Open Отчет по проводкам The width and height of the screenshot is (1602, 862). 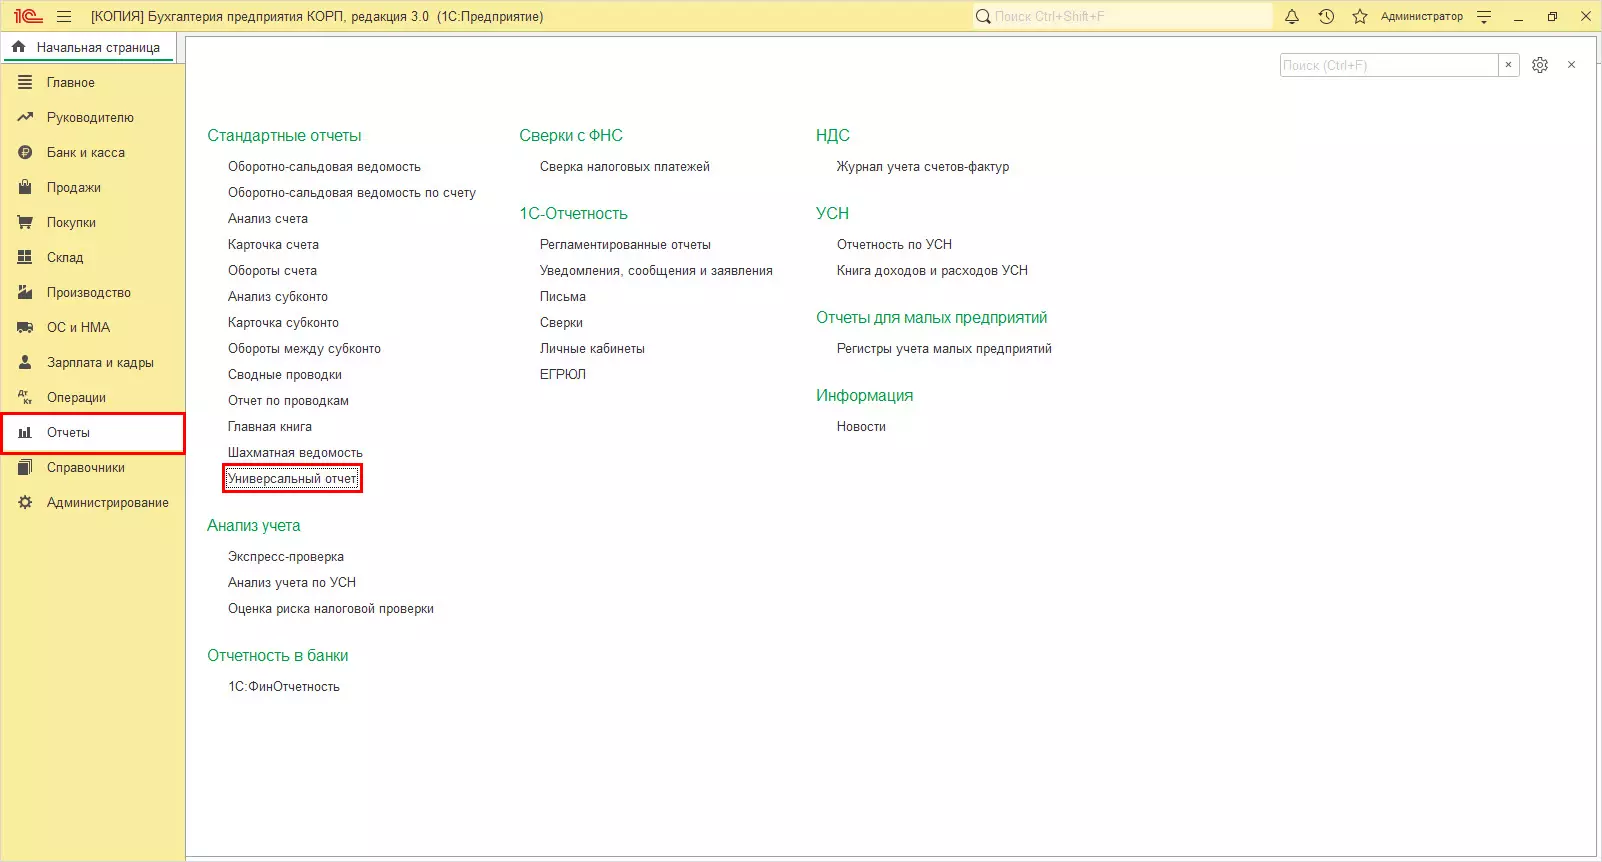click(x=288, y=400)
